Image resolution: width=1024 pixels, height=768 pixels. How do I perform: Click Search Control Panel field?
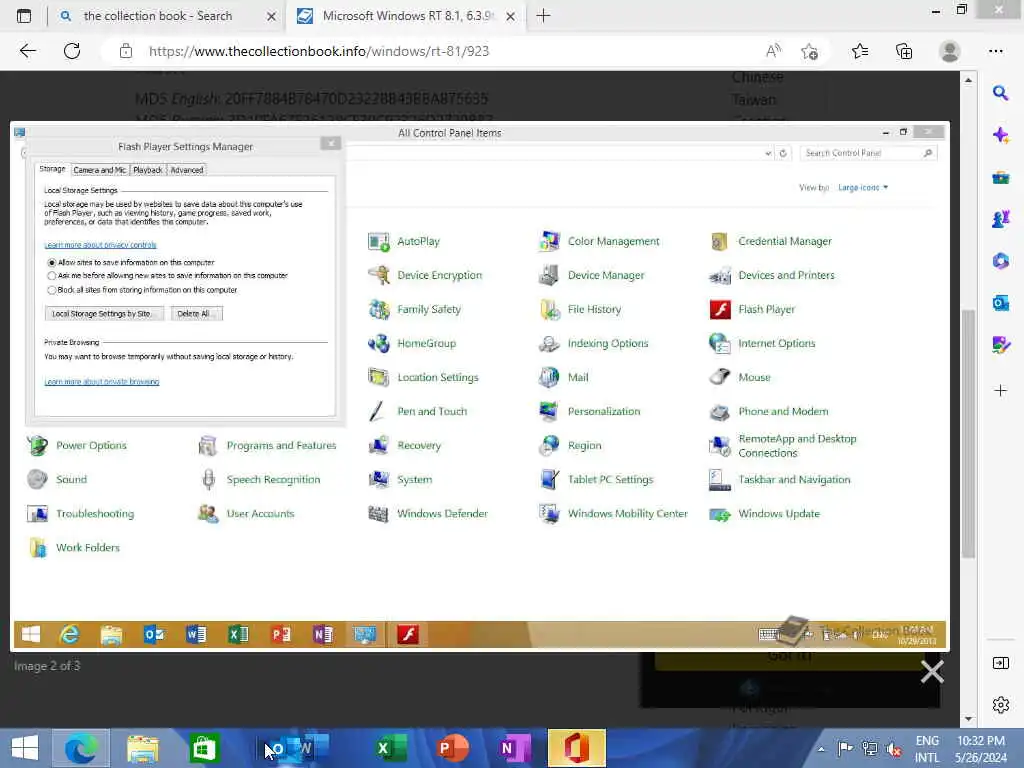coord(869,153)
